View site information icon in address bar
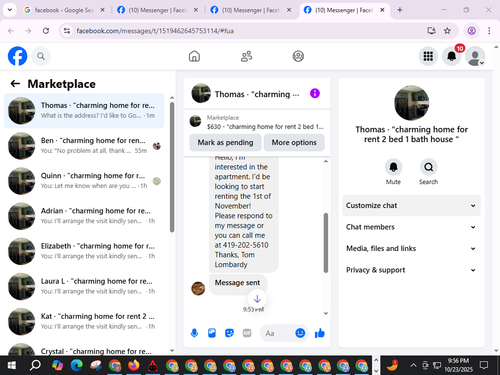Viewport: 500px width, 375px height. pos(67,31)
